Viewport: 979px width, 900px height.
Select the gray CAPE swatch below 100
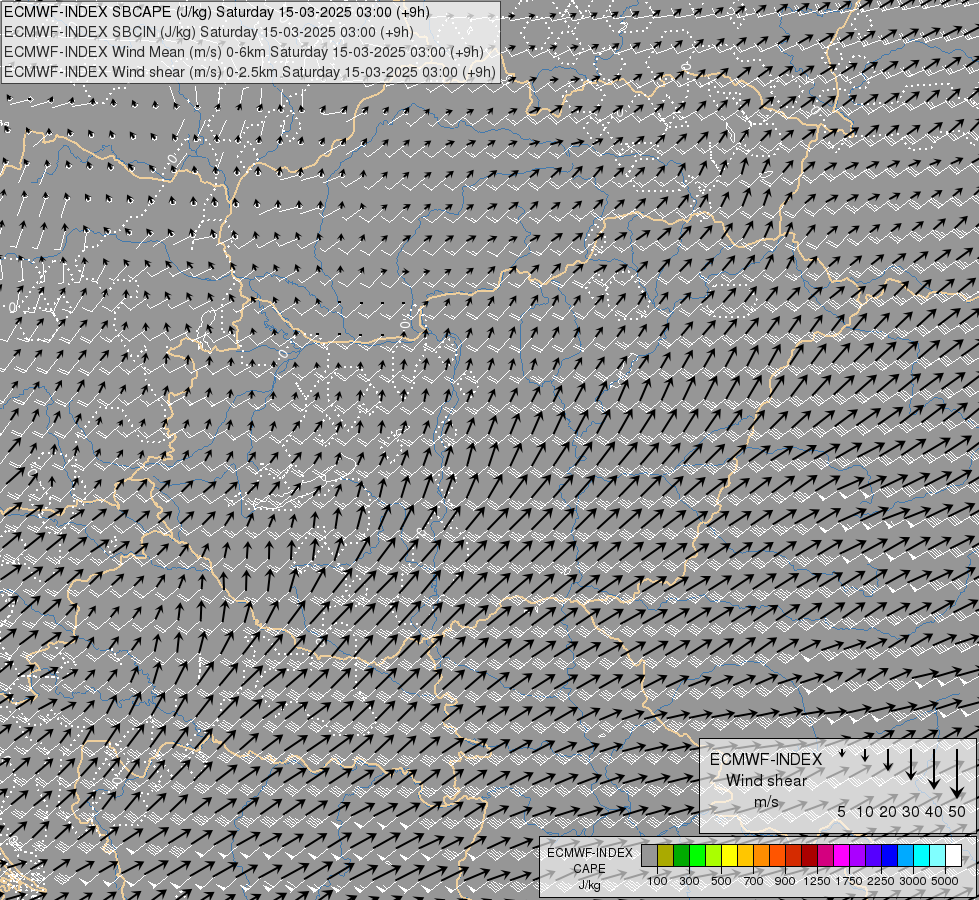(649, 855)
